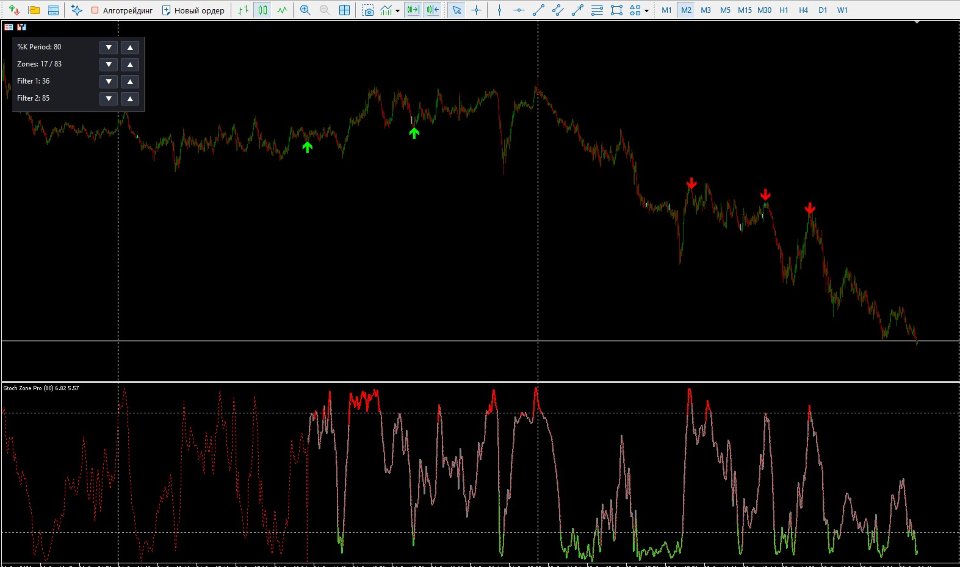Open the Toolbox panel icon
Screen dimensions: 960x567
[x=53, y=10]
